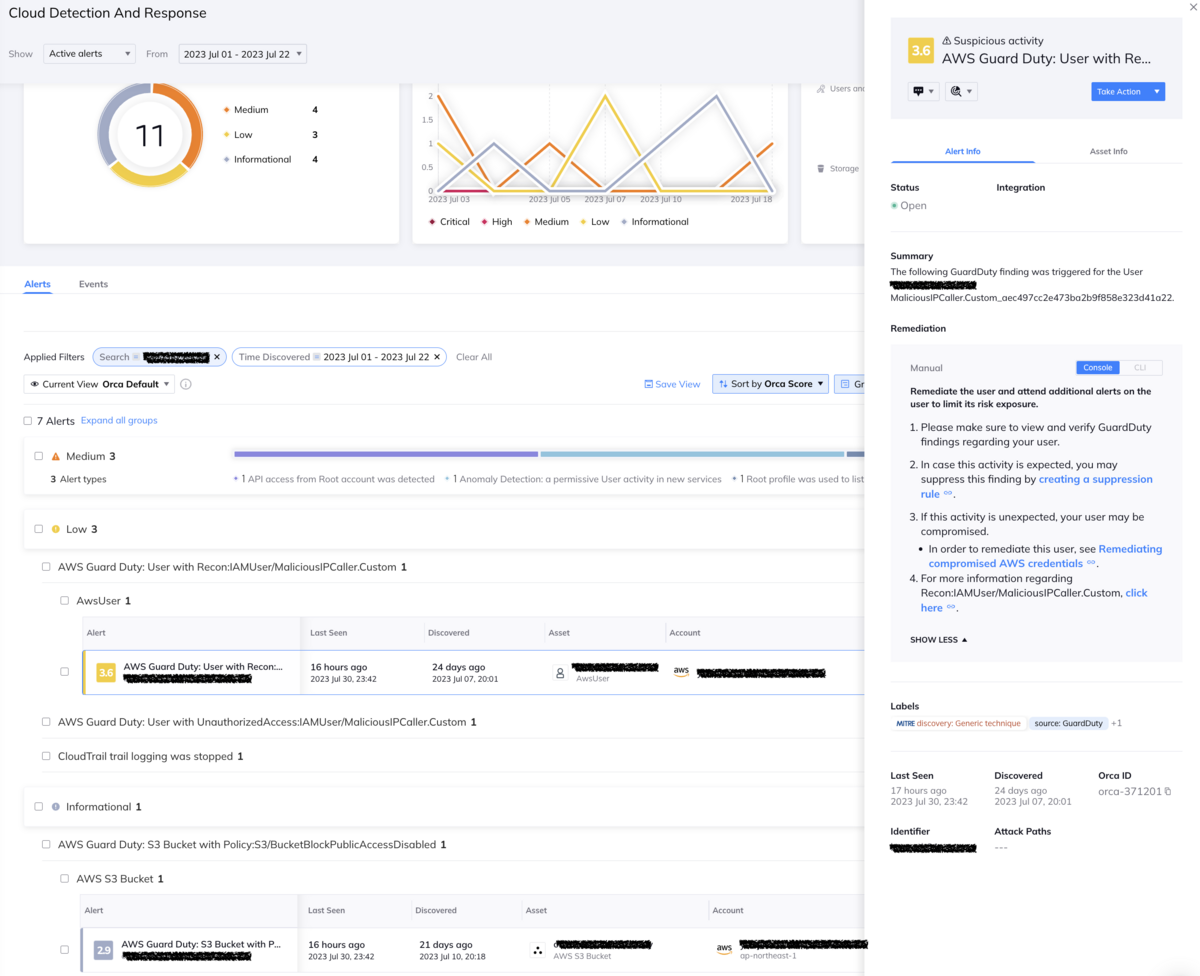Click the Storage icon in top card

(821, 169)
